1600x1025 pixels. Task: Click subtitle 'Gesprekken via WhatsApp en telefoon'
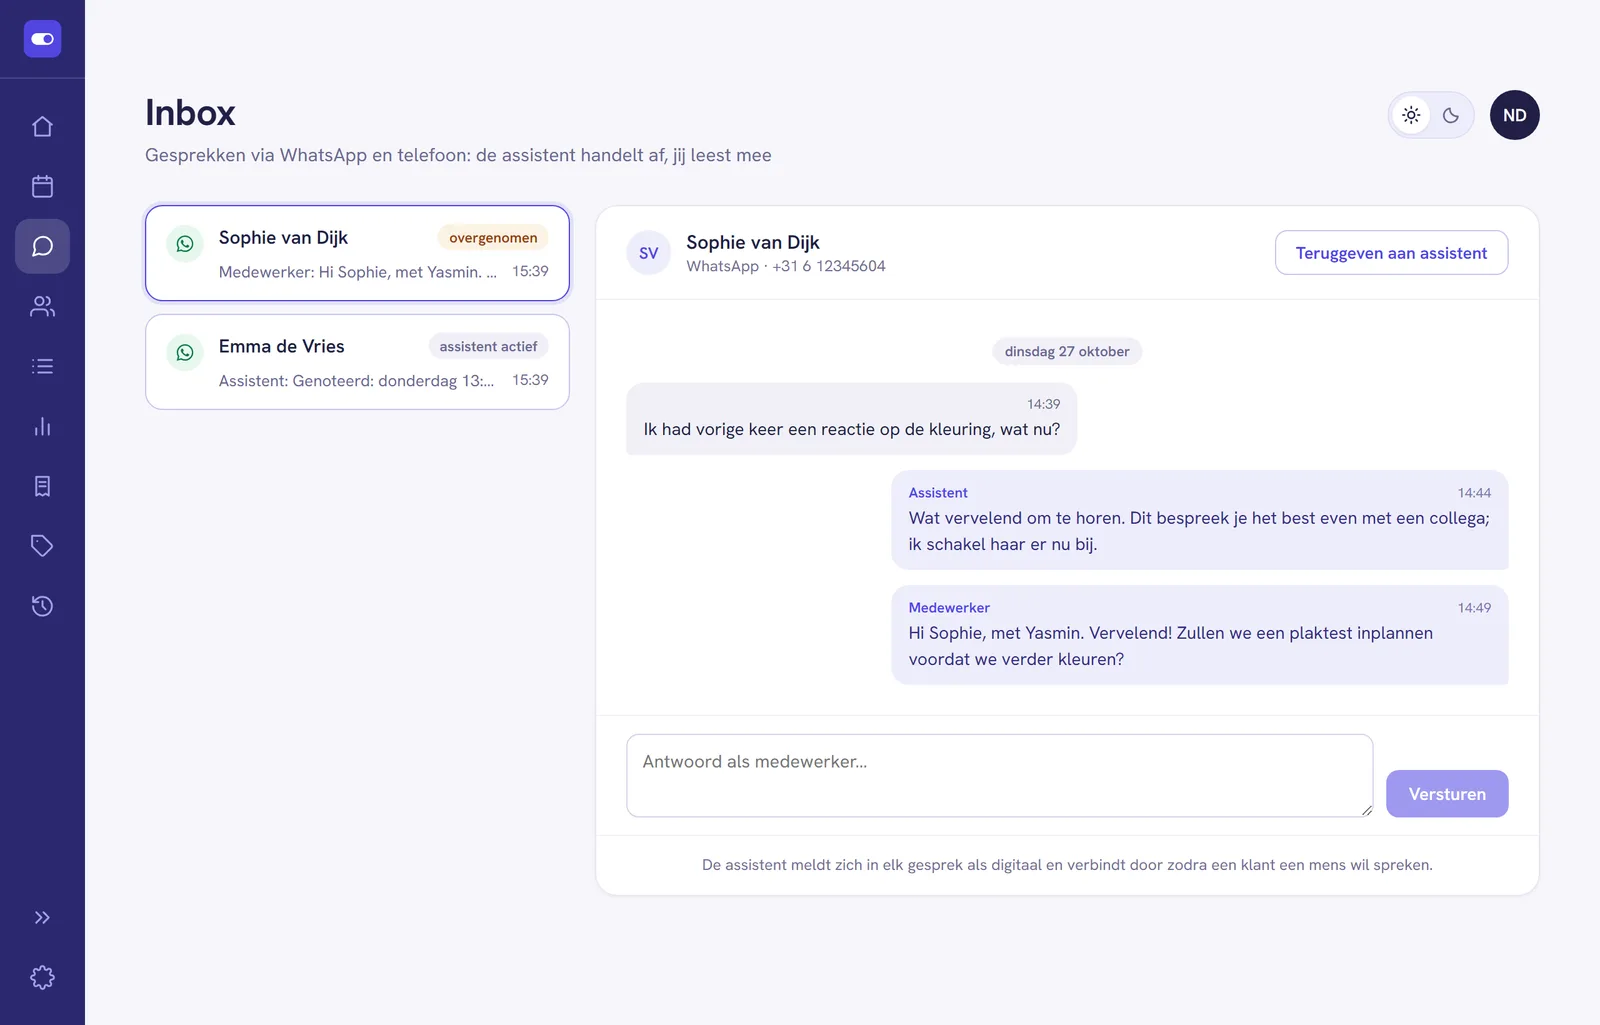coord(458,155)
